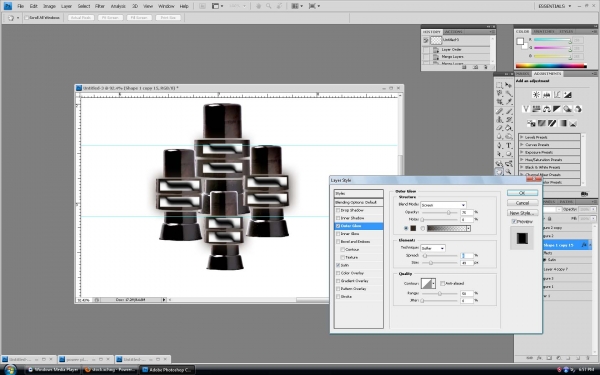The image size is (600, 375).
Task: Enable the Stroke style checkbox
Action: 338,297
